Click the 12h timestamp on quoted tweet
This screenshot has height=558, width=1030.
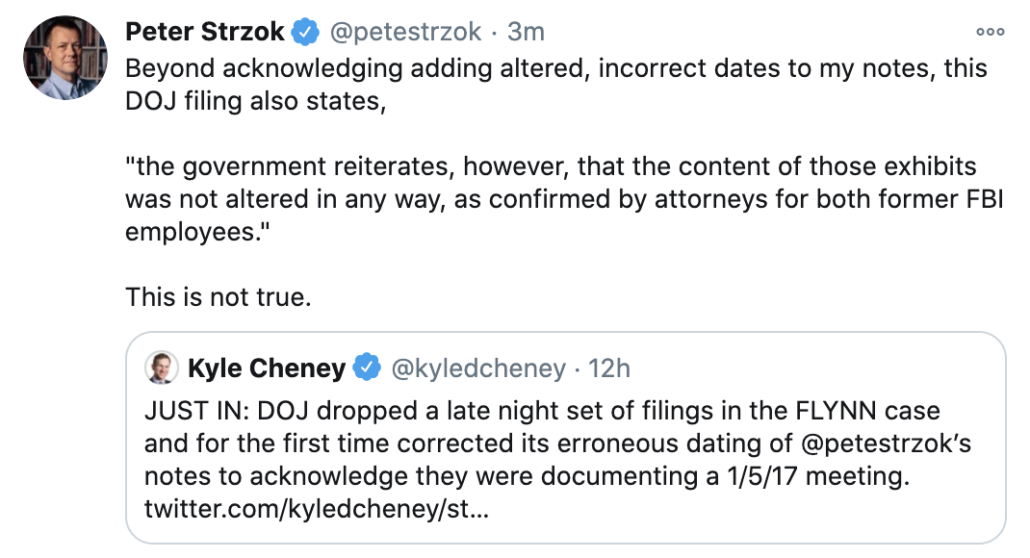coord(609,369)
